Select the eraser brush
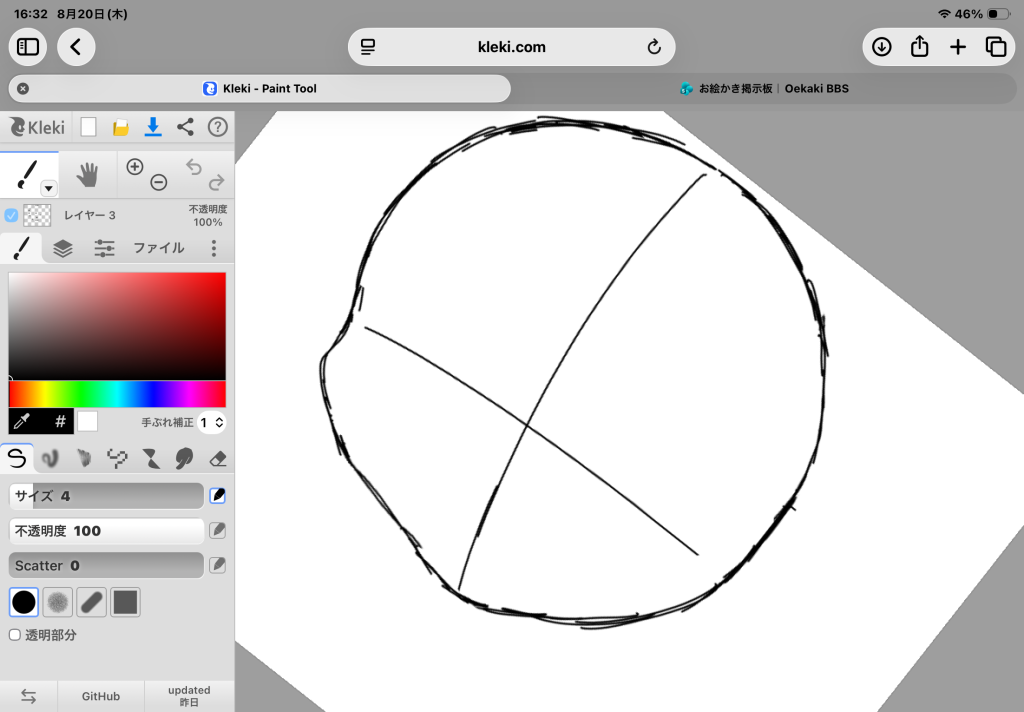1024x712 pixels. 217,459
